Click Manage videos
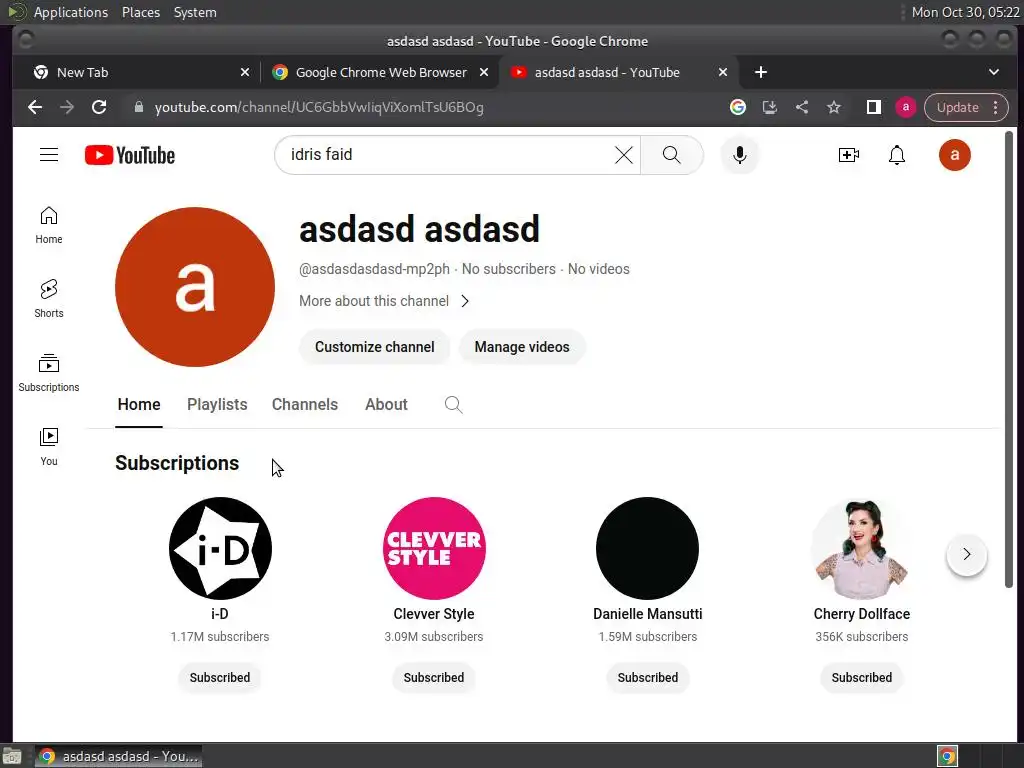This screenshot has height=768, width=1024. tap(522, 347)
